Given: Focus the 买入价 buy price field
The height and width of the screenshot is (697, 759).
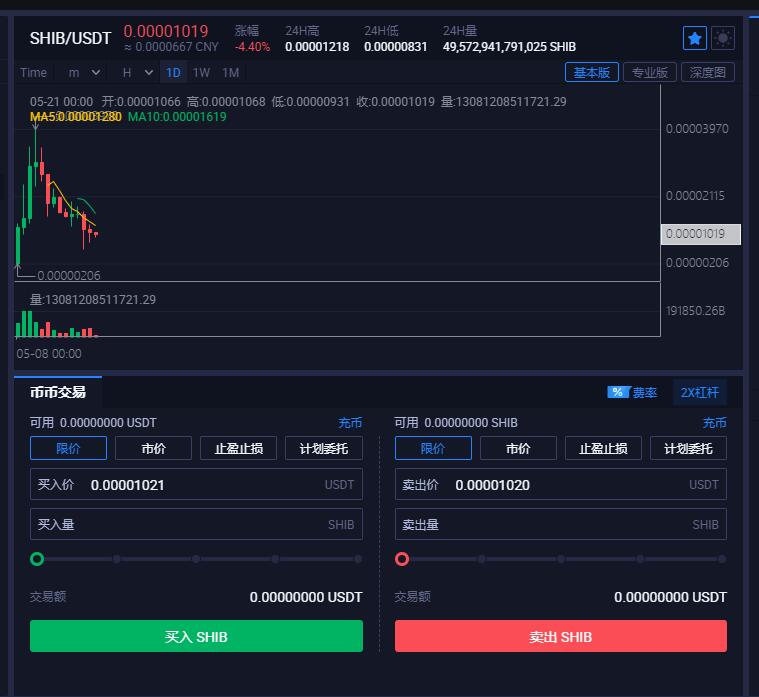Looking at the screenshot, I should 196,484.
